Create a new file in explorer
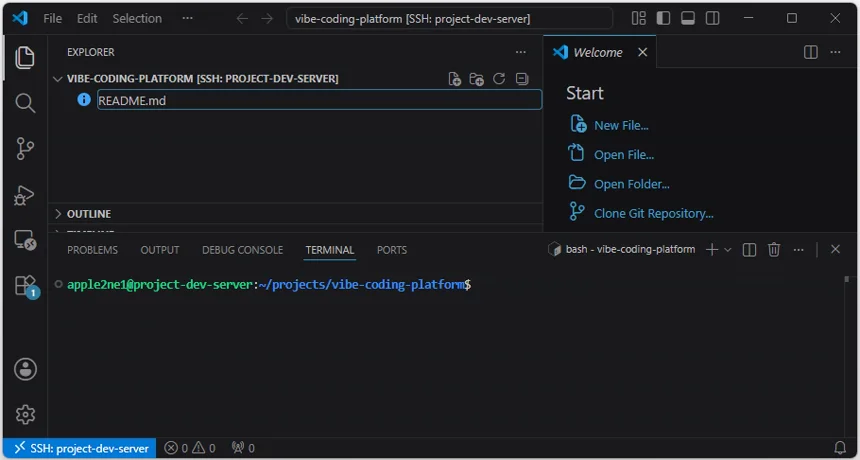Image resolution: width=860 pixels, height=460 pixels. tap(454, 79)
